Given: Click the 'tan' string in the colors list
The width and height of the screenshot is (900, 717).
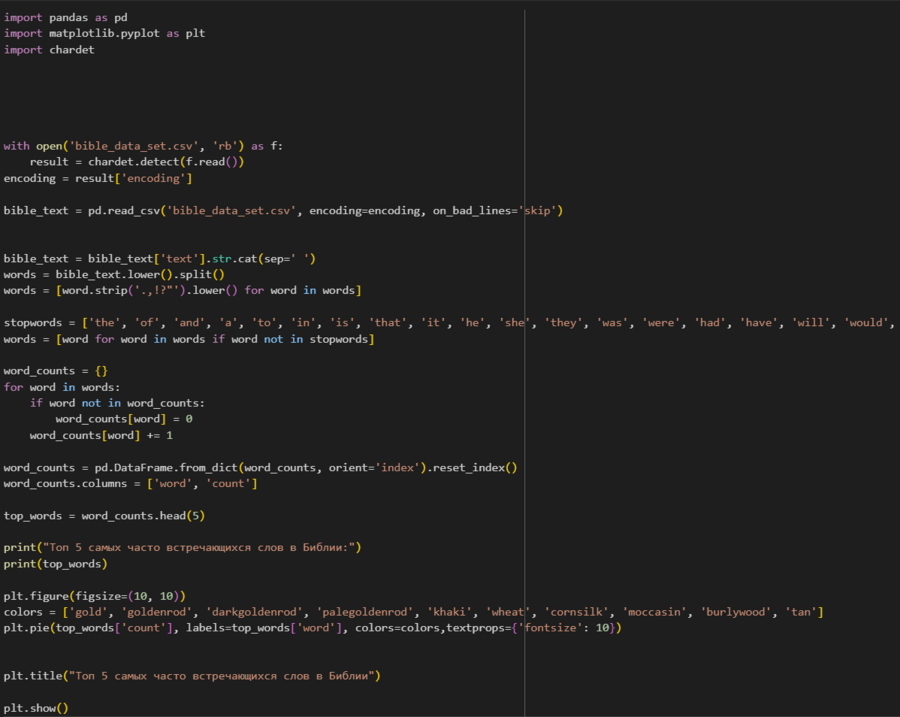Looking at the screenshot, I should tap(801, 612).
